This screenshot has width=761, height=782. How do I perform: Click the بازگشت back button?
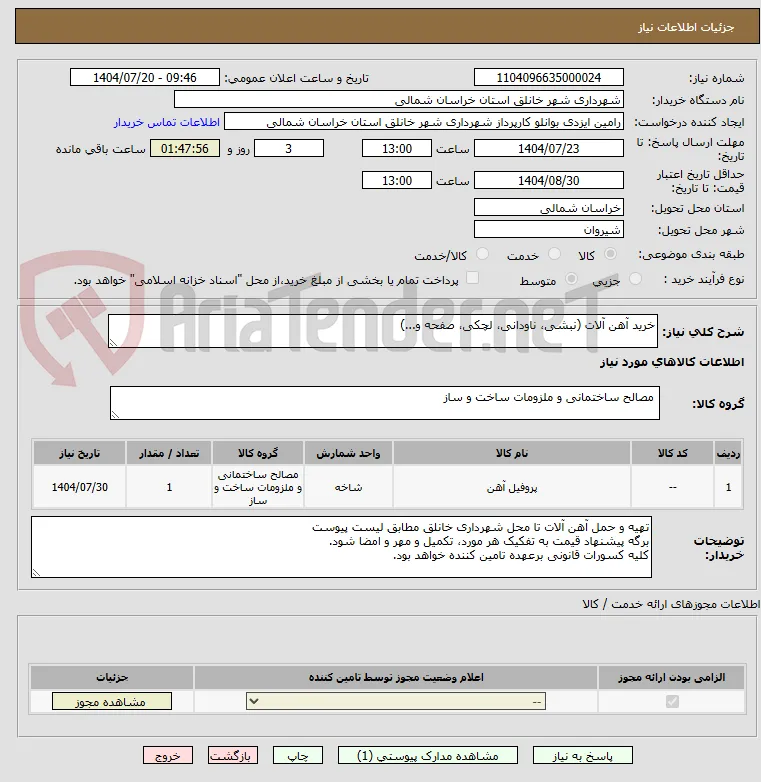pyautogui.click(x=232, y=756)
